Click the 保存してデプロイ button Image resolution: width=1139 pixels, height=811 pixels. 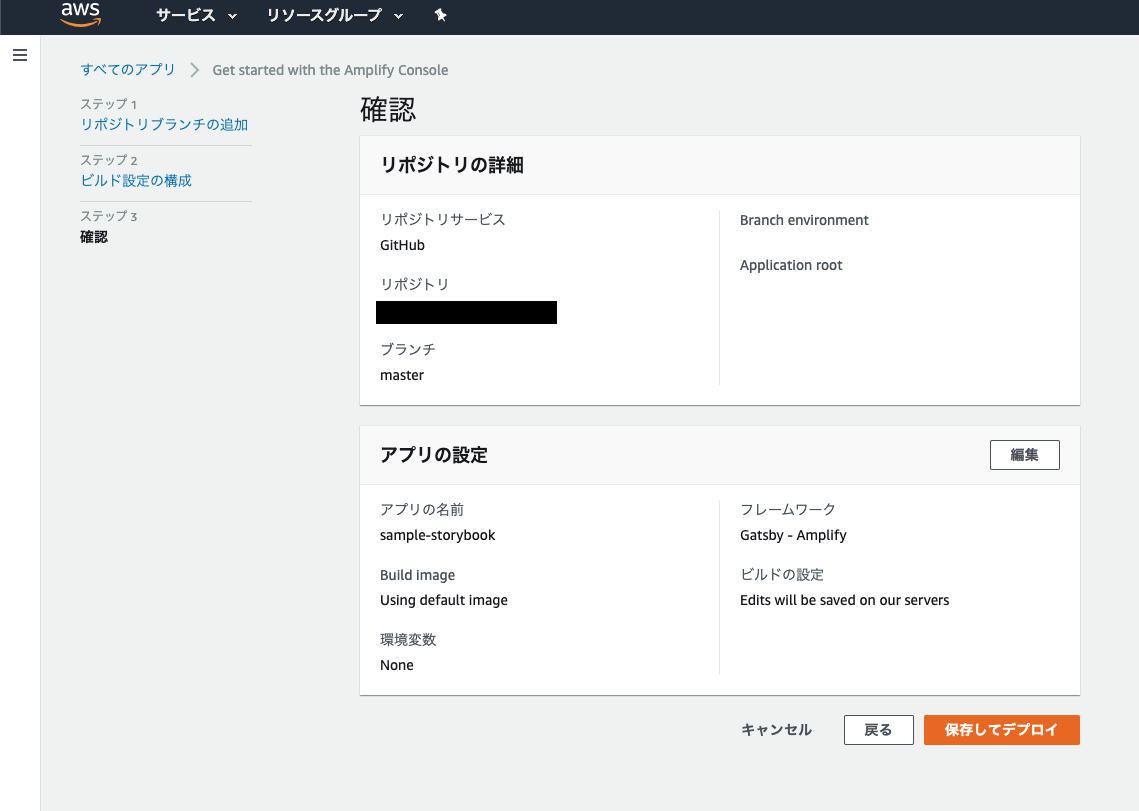click(x=1002, y=730)
